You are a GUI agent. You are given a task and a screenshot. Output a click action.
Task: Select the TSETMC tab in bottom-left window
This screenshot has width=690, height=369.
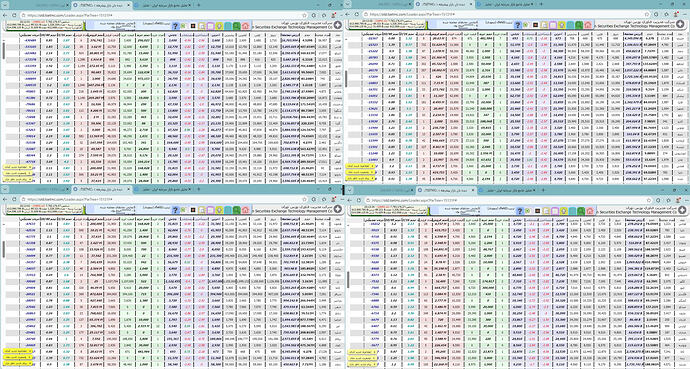click(102, 190)
